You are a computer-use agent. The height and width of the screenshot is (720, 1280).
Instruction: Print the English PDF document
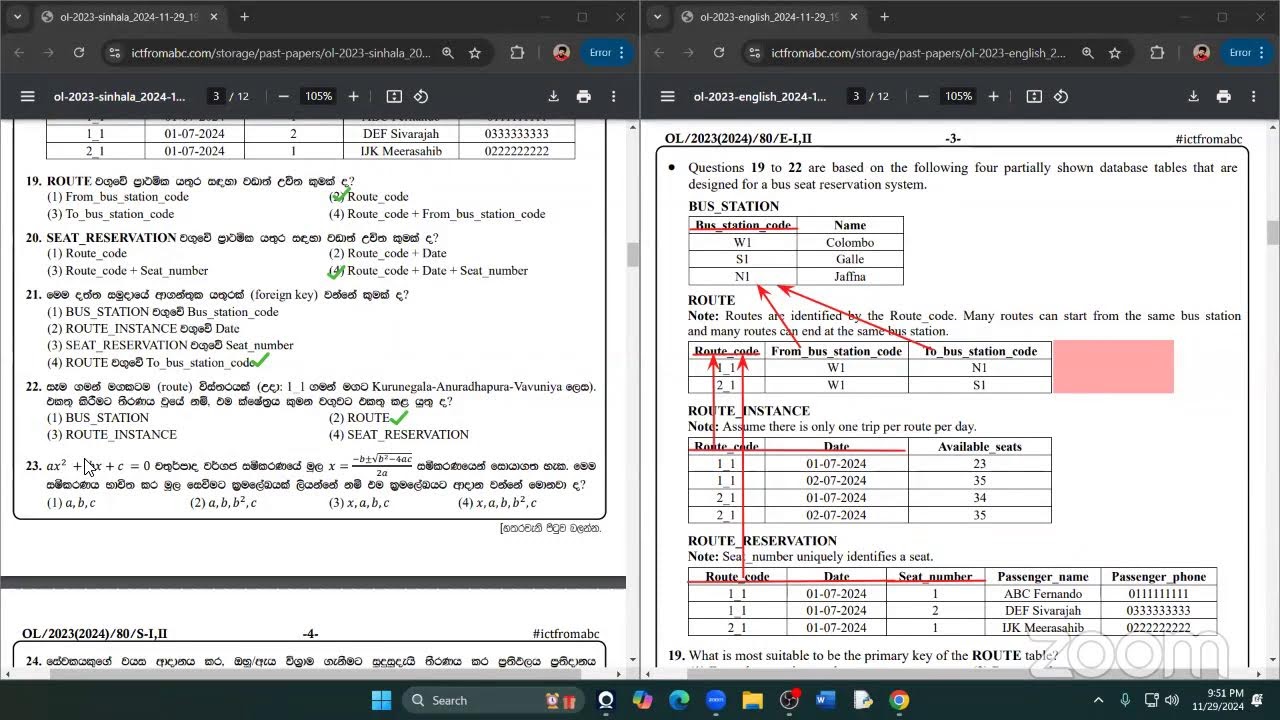click(x=1224, y=96)
